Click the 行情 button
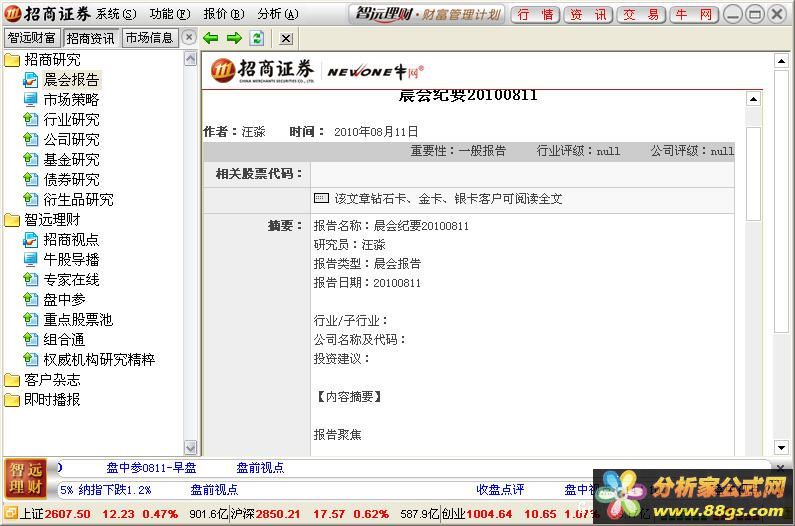The width and height of the screenshot is (795, 526). (535, 15)
